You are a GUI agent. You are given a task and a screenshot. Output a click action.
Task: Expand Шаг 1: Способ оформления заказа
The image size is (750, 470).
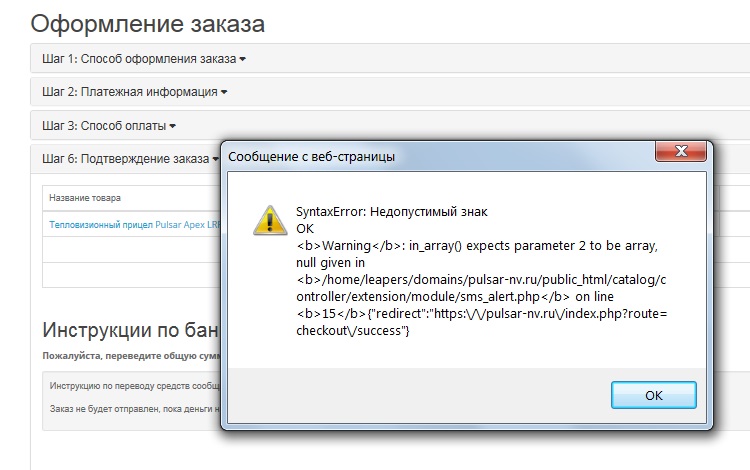(143, 59)
